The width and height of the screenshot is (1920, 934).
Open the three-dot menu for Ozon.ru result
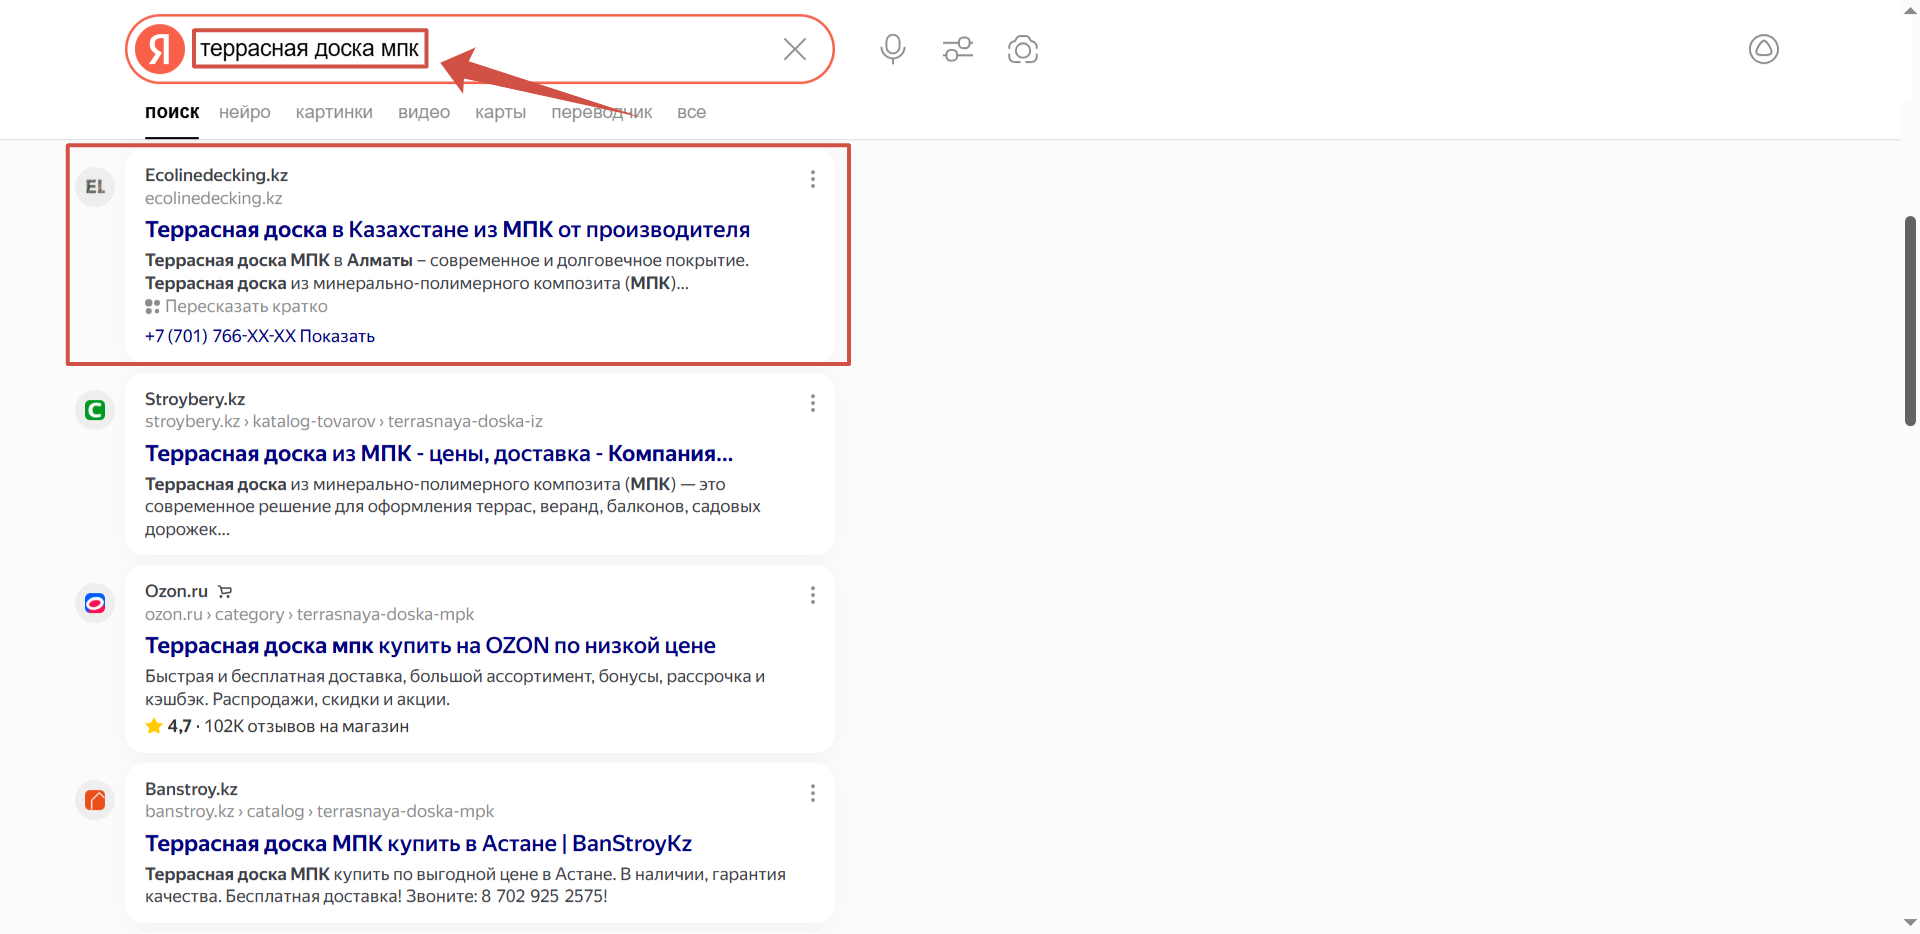click(x=812, y=596)
